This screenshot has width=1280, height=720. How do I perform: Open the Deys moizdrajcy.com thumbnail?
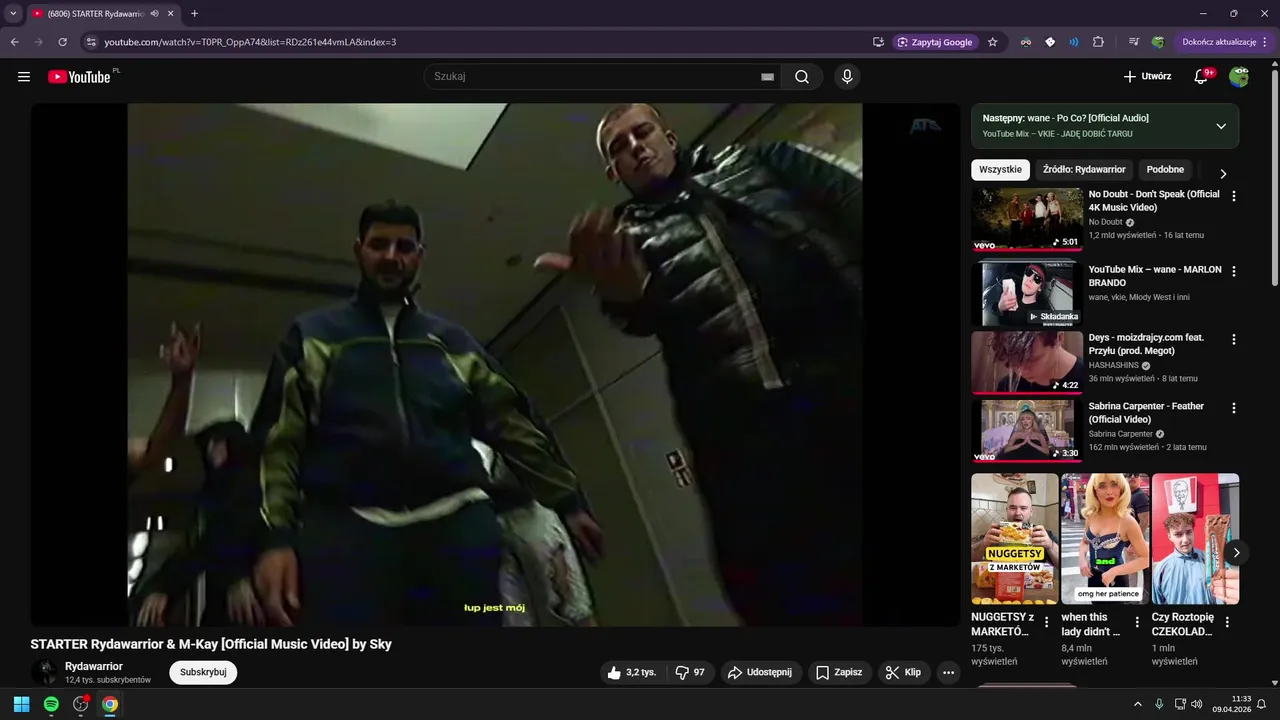pyautogui.click(x=1027, y=362)
